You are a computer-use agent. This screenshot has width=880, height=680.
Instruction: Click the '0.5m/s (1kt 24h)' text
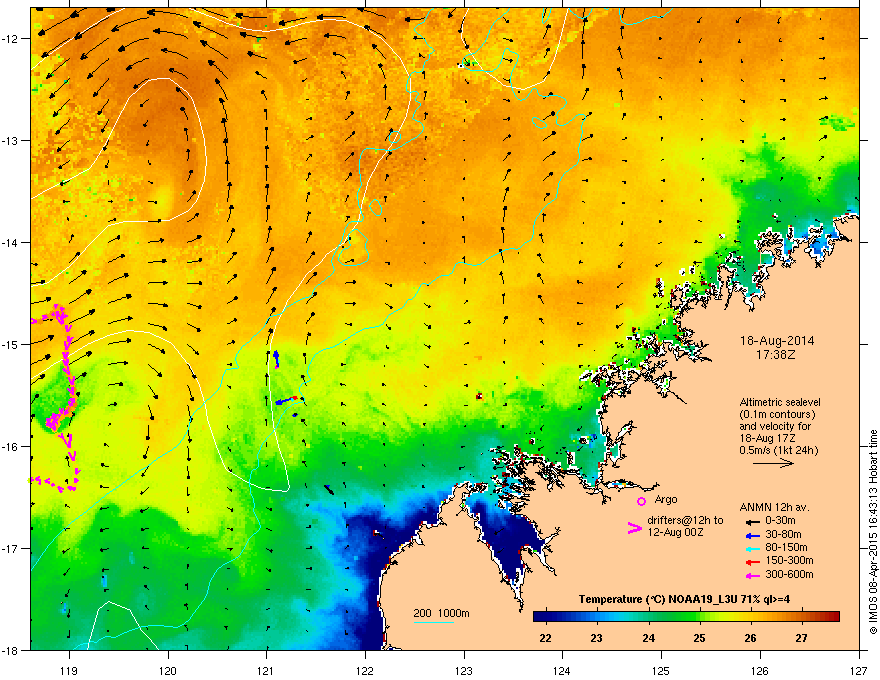click(778, 450)
